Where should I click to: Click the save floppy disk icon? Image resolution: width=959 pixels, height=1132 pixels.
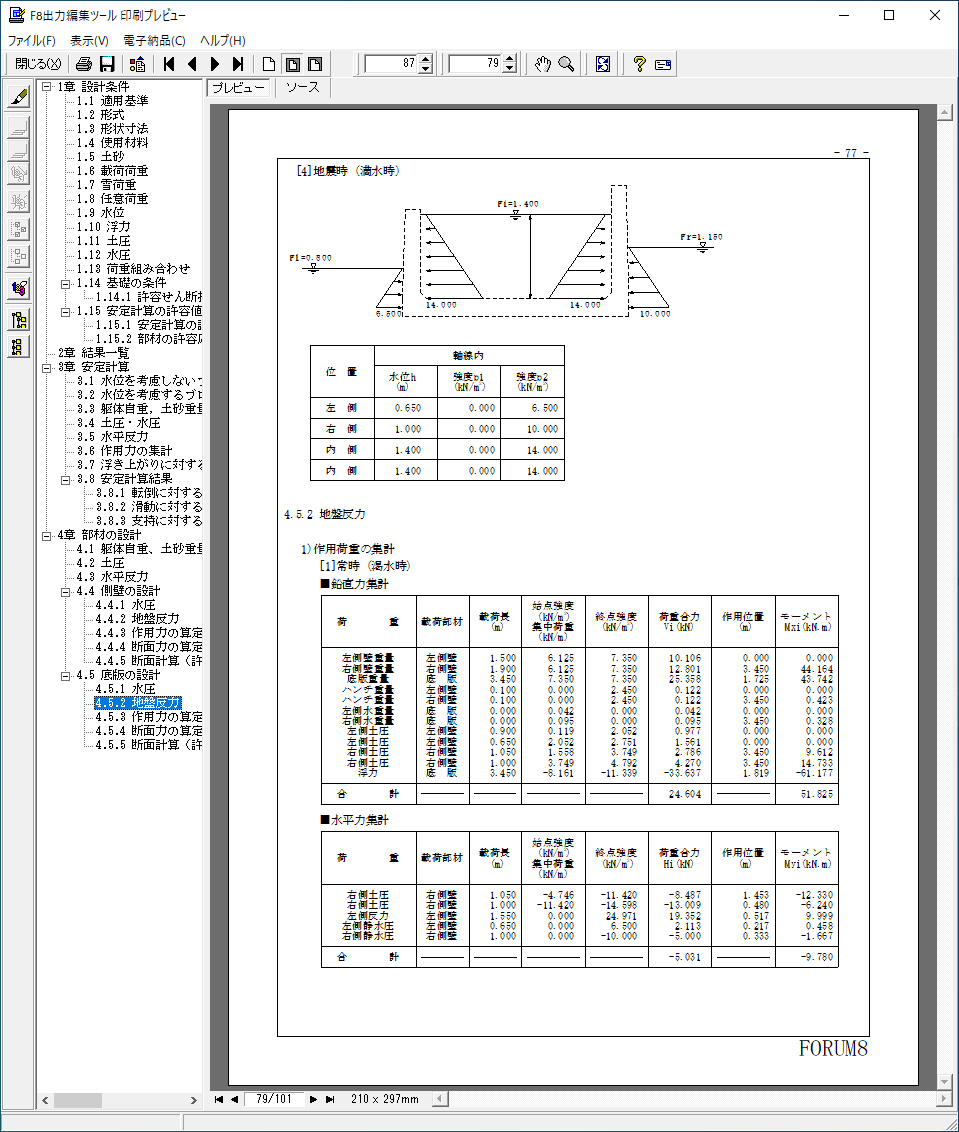(x=107, y=64)
